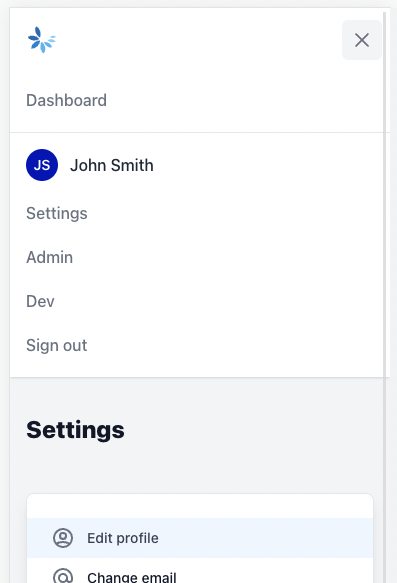Close the navigation menu with X

[362, 40]
